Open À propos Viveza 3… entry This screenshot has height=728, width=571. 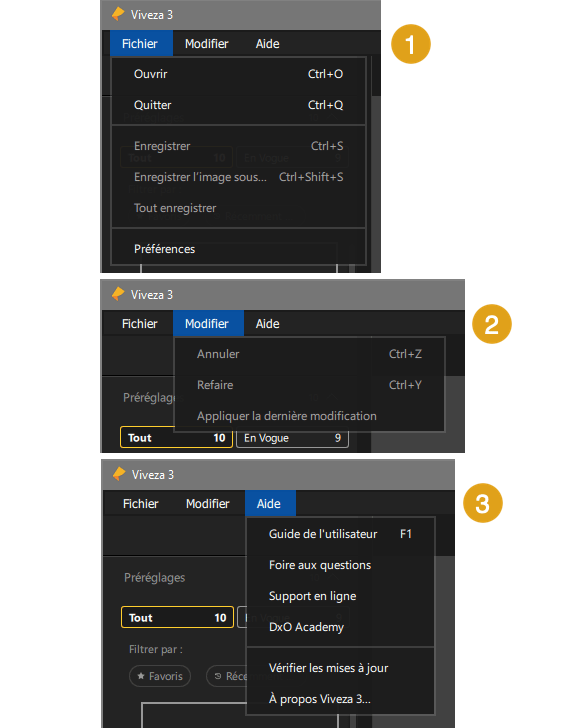click(x=340, y=699)
